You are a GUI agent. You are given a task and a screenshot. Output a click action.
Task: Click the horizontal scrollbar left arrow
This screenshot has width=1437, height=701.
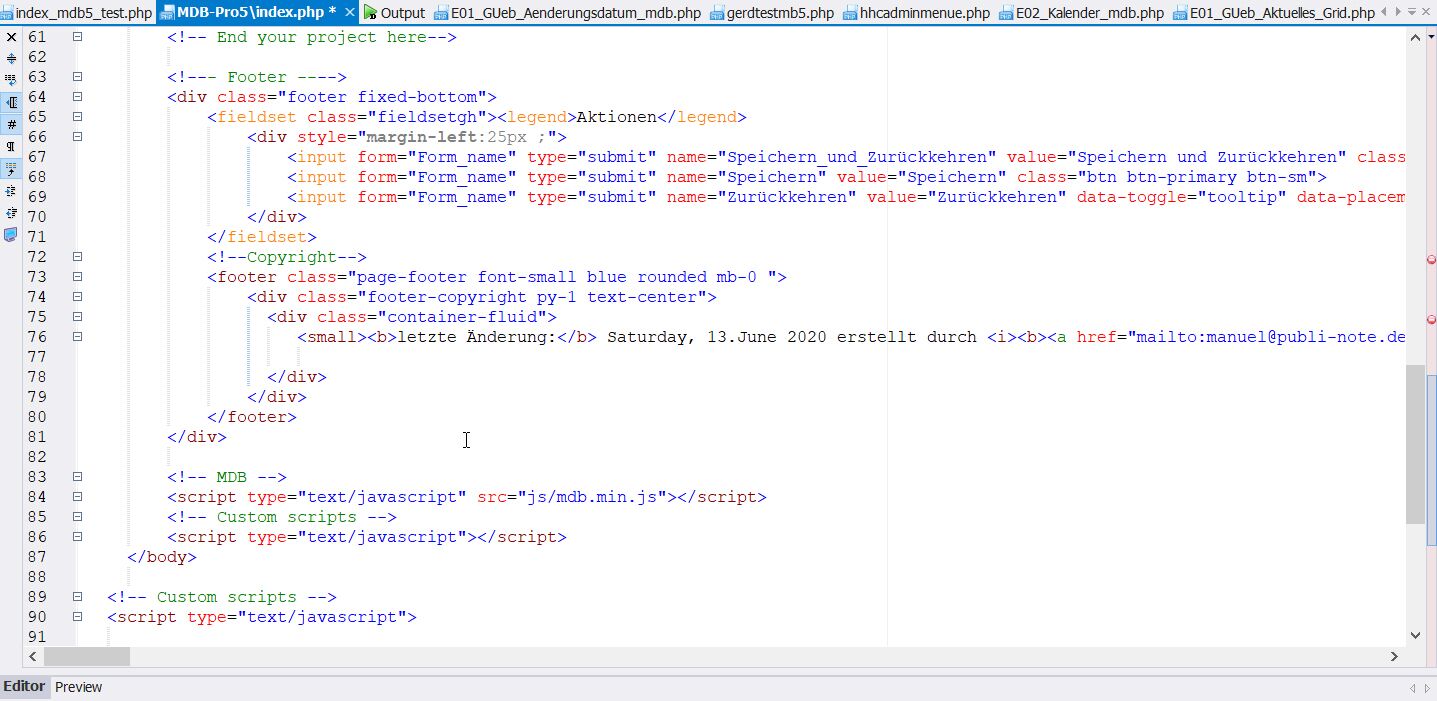click(33, 656)
